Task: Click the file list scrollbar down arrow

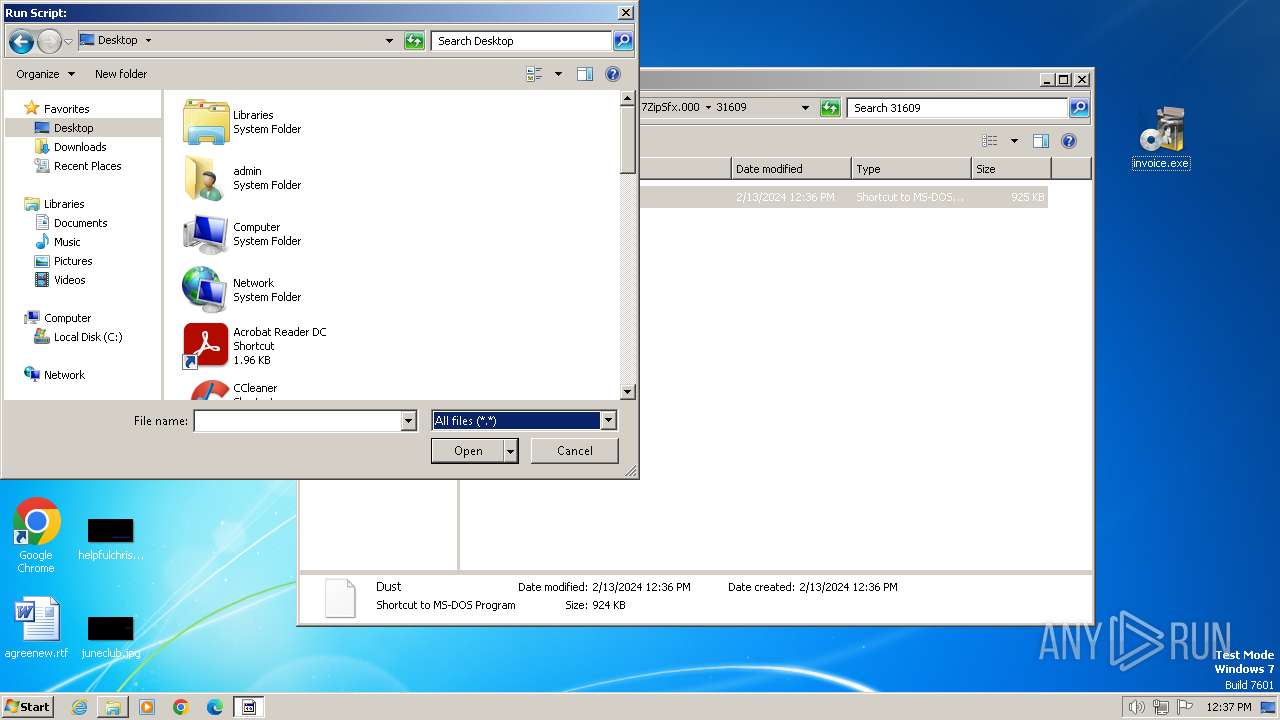Action: click(628, 392)
